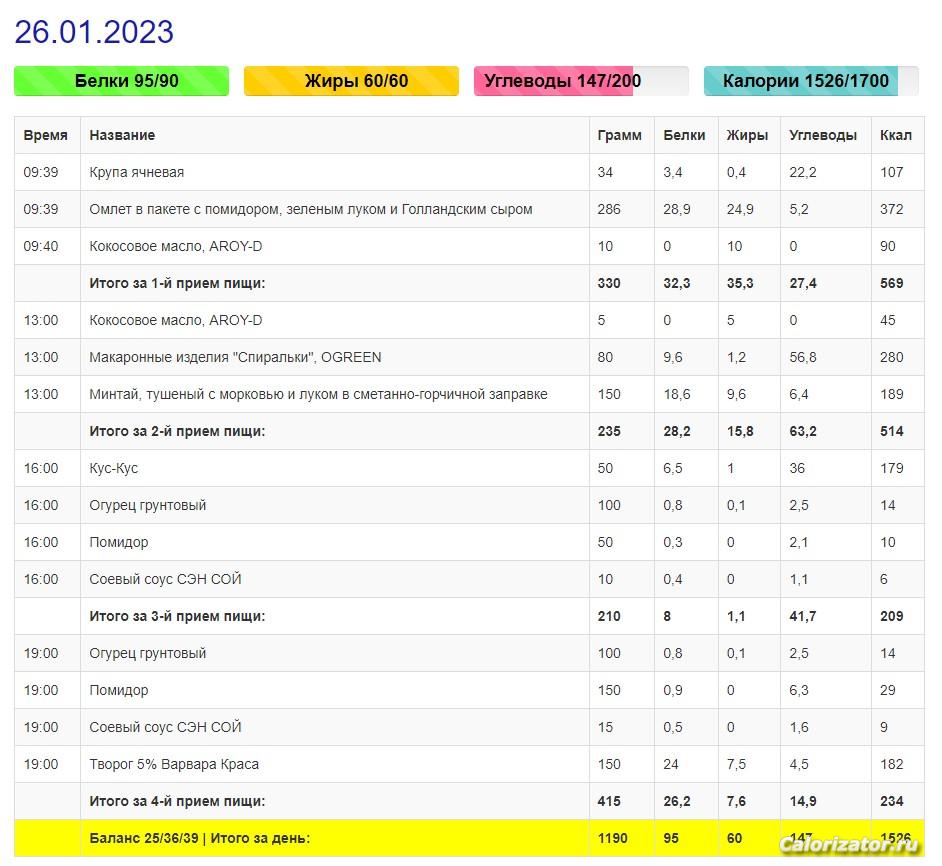
Task: Click fat value 24,9 in the omelet row
Action: coord(740,209)
